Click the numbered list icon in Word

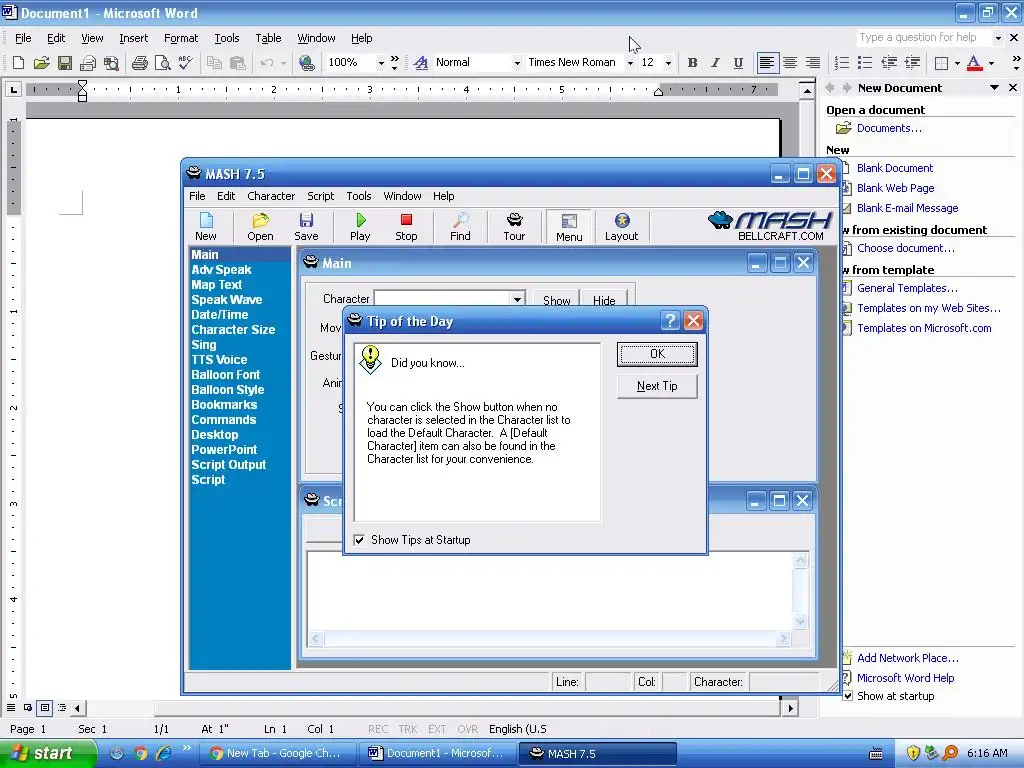tap(842, 63)
